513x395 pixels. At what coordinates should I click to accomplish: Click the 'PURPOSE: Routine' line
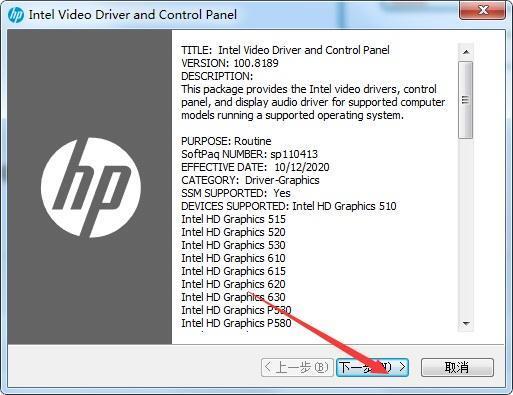pos(226,141)
